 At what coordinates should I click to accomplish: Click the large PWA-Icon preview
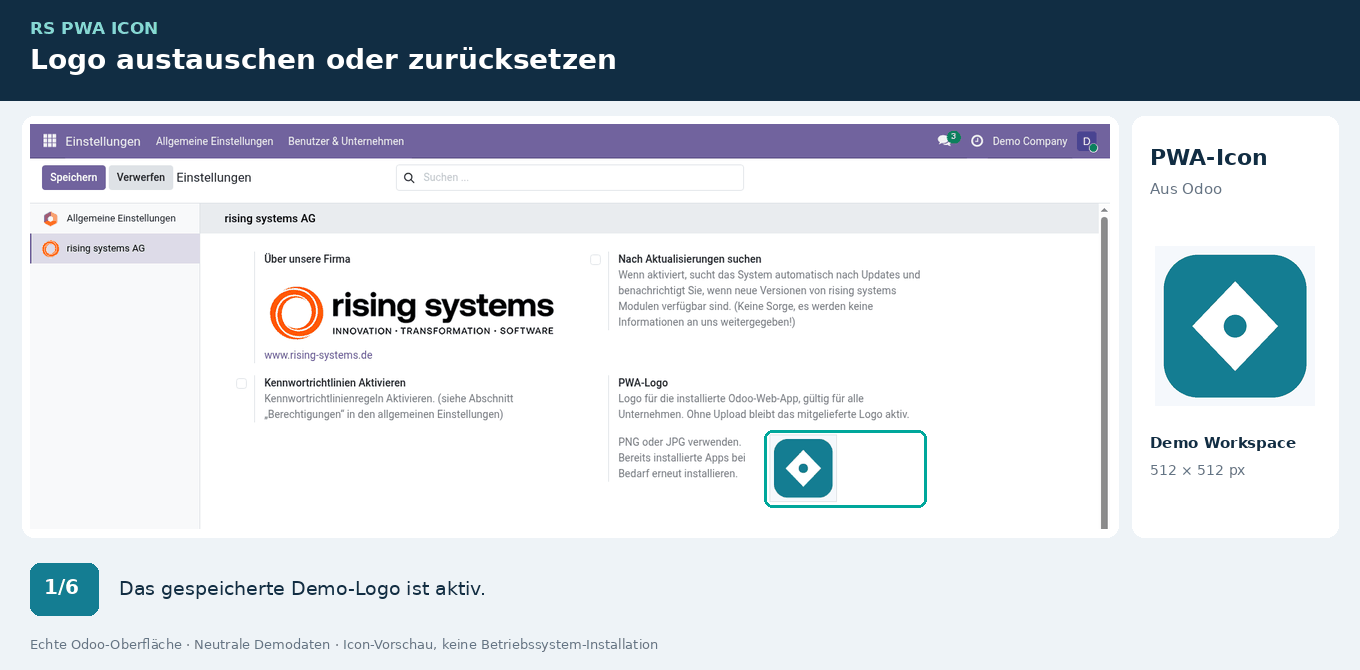tap(1235, 326)
